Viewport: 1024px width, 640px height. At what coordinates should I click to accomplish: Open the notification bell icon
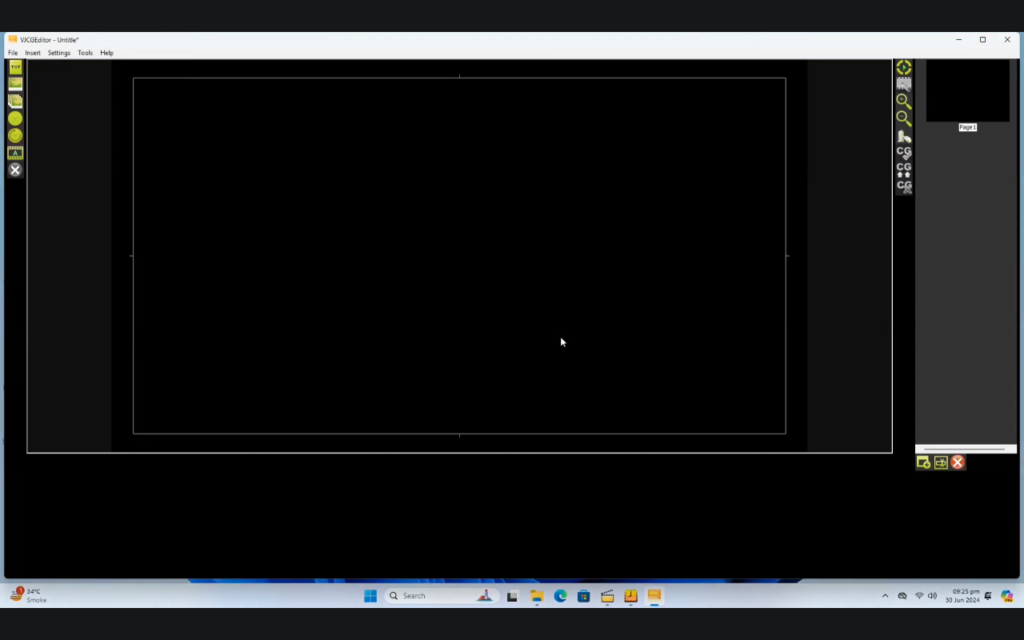tap(988, 596)
